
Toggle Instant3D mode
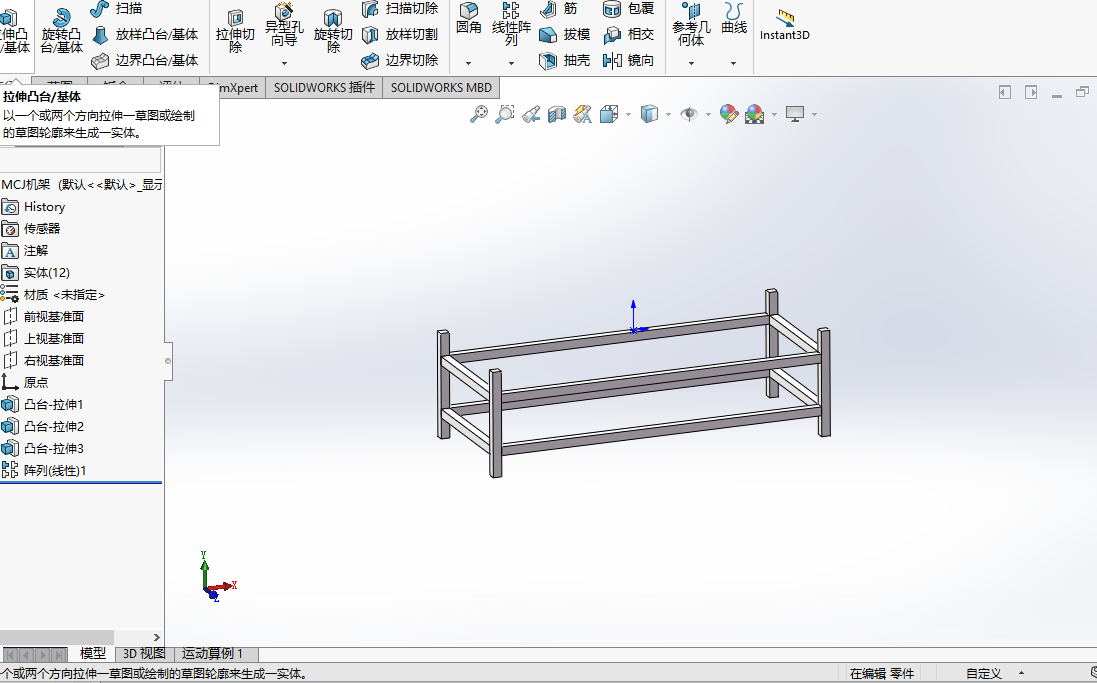(x=785, y=26)
